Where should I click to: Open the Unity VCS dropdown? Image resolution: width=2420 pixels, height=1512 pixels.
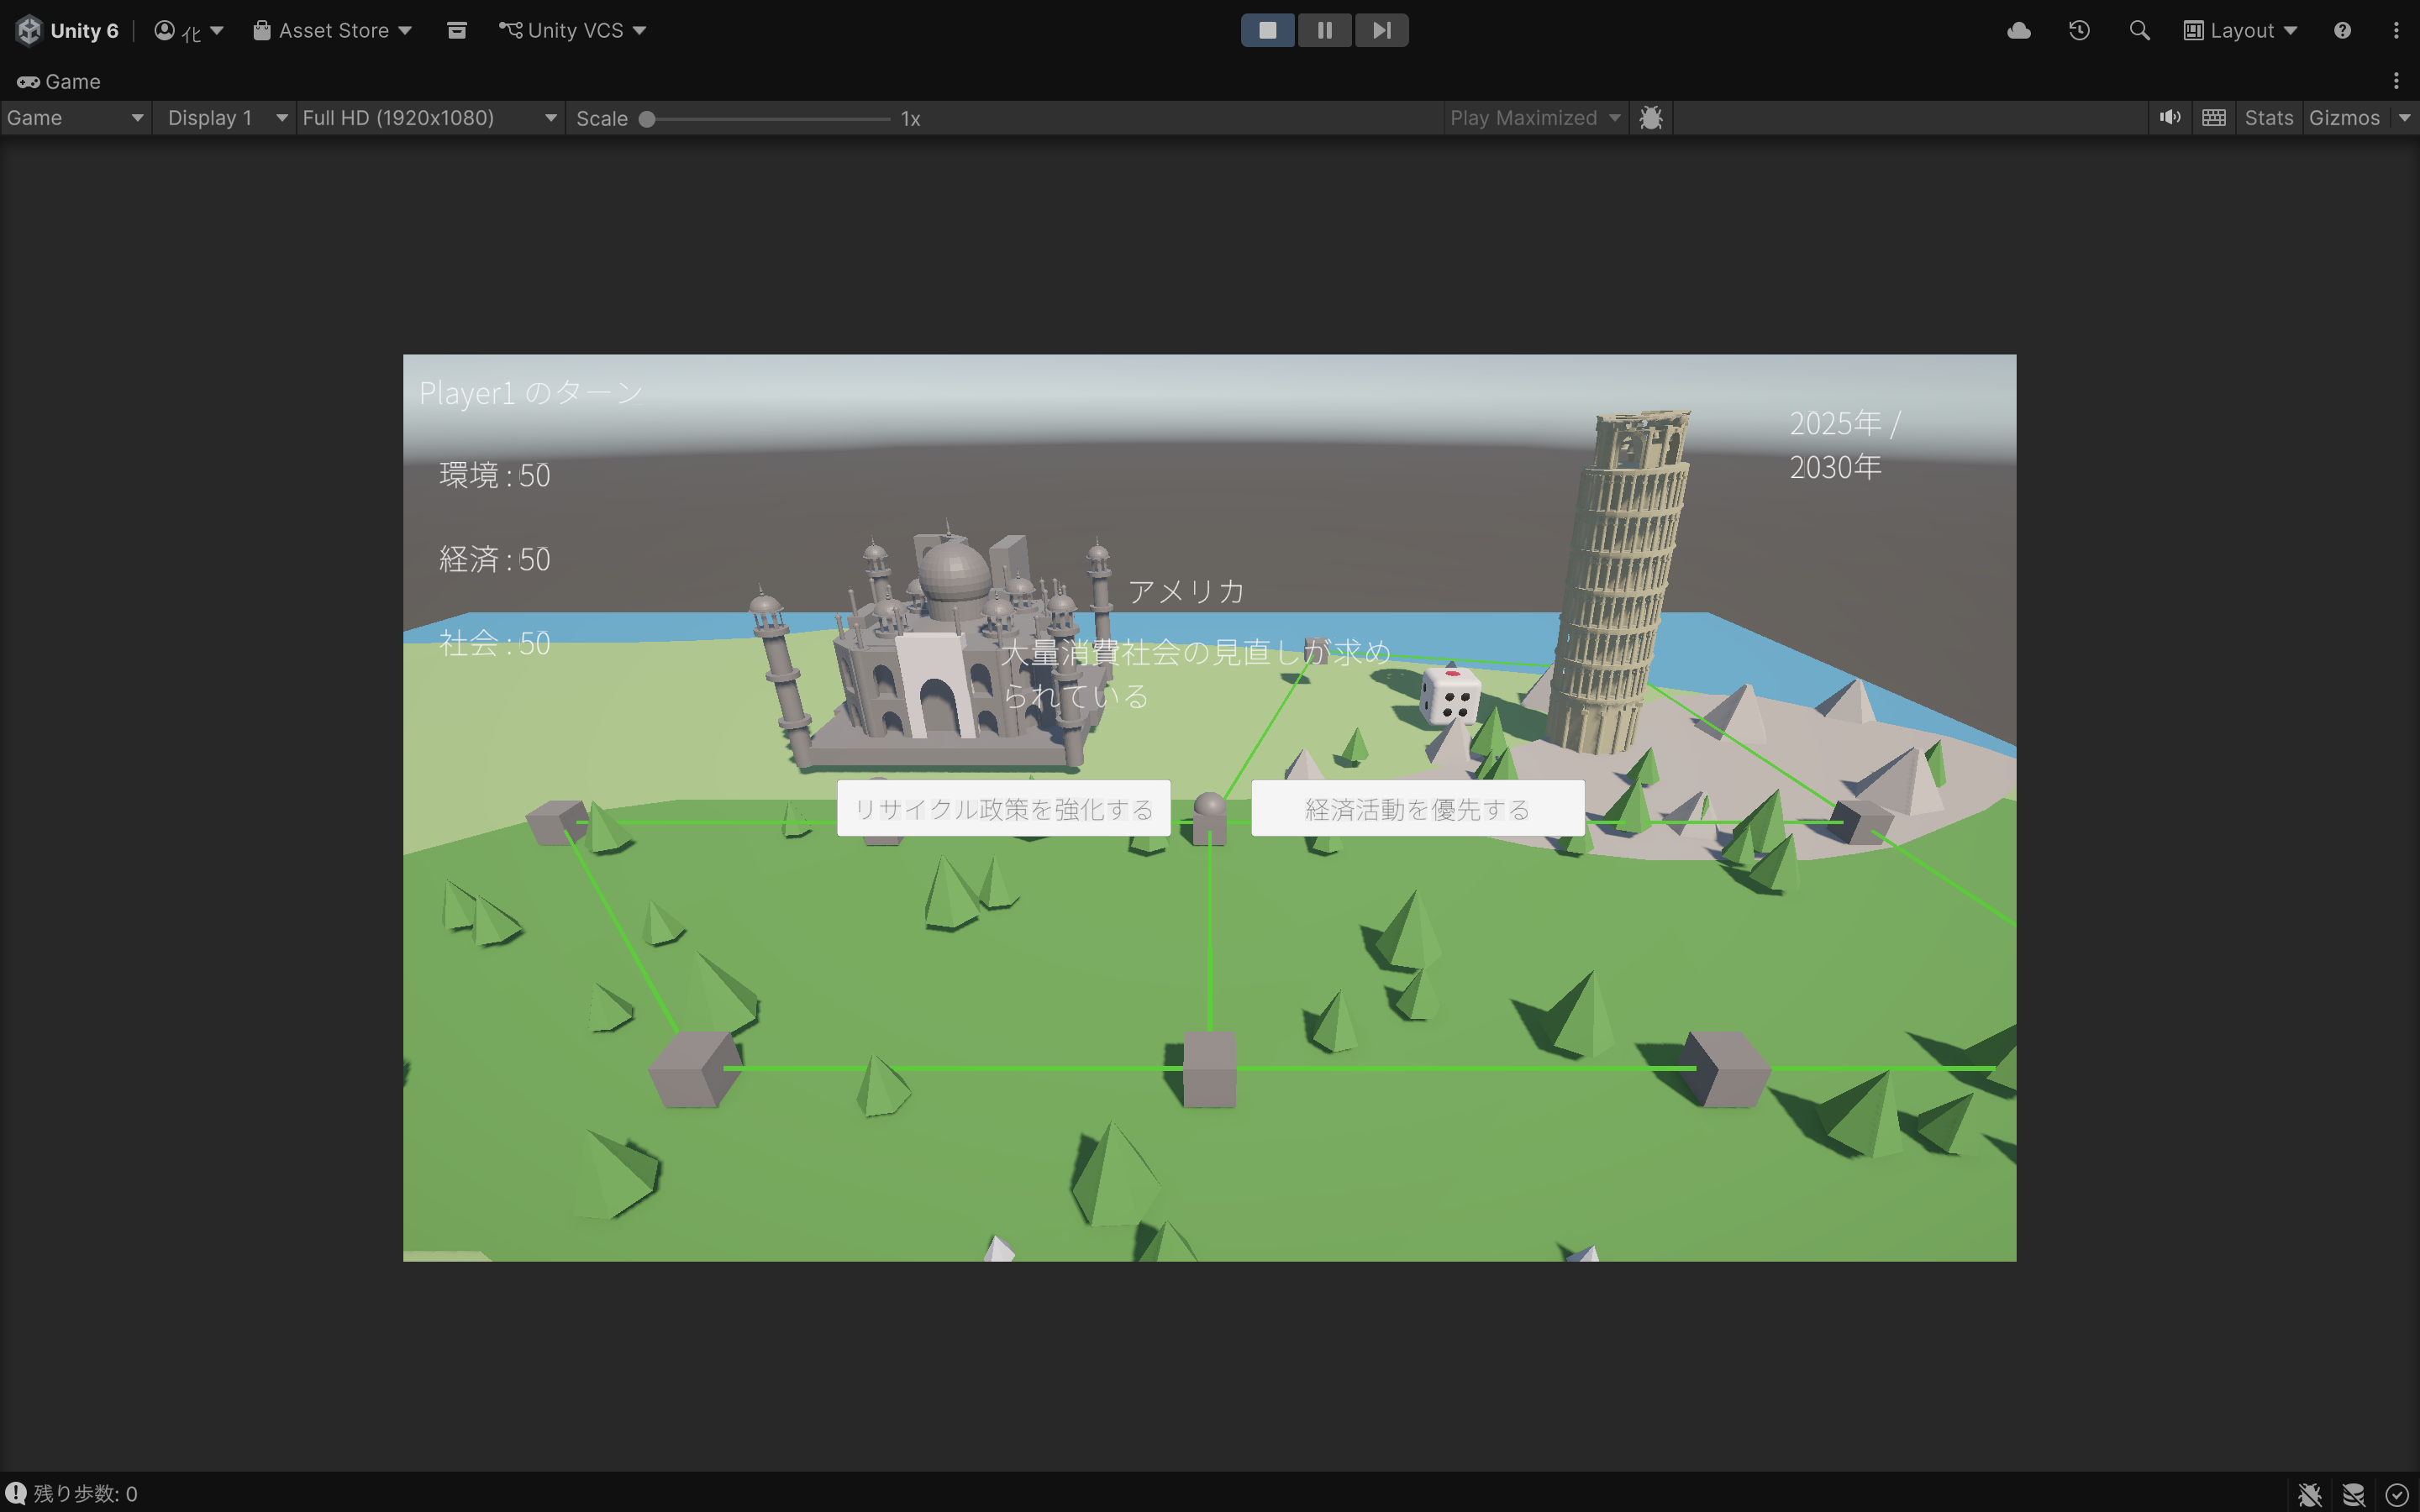[572, 30]
